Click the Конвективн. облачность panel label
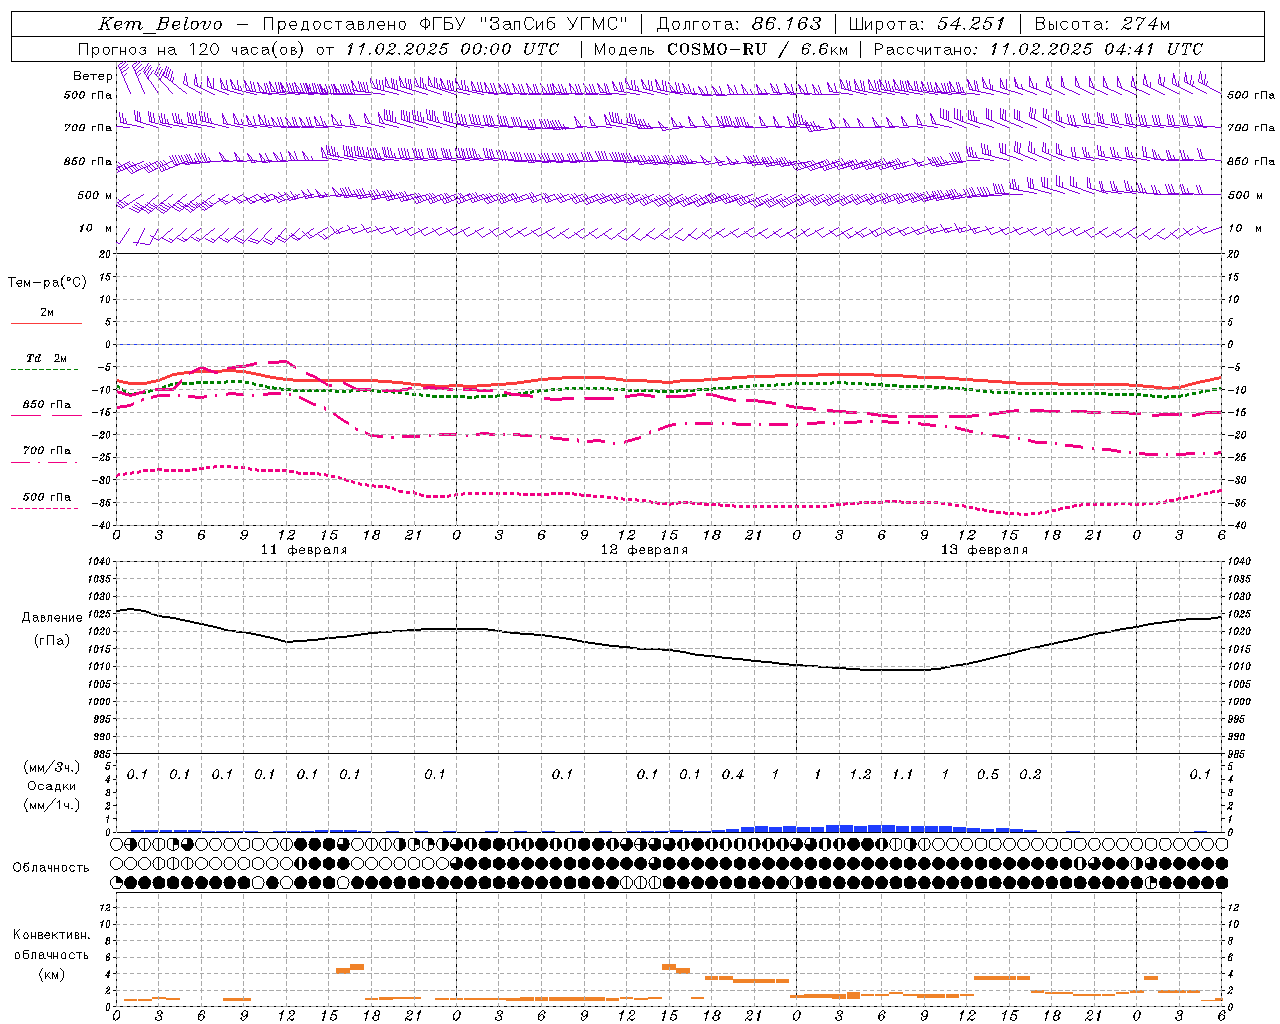This screenshot has width=1280, height=1024. (51, 945)
